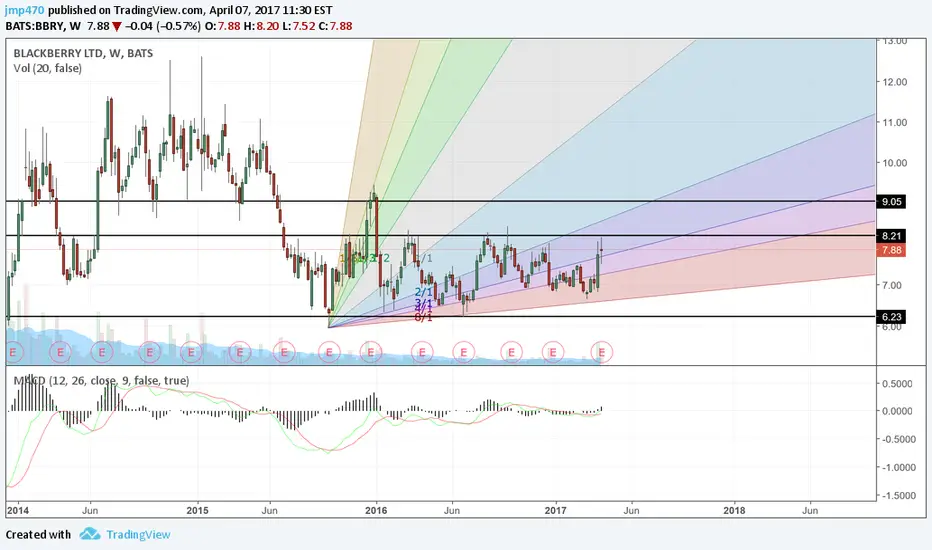Click the rightmost earnings E marker

click(x=602, y=353)
